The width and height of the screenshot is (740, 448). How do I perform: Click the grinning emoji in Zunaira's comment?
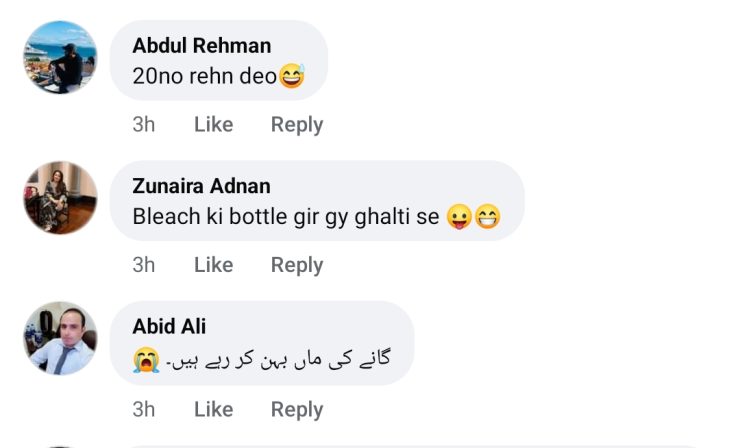click(488, 216)
